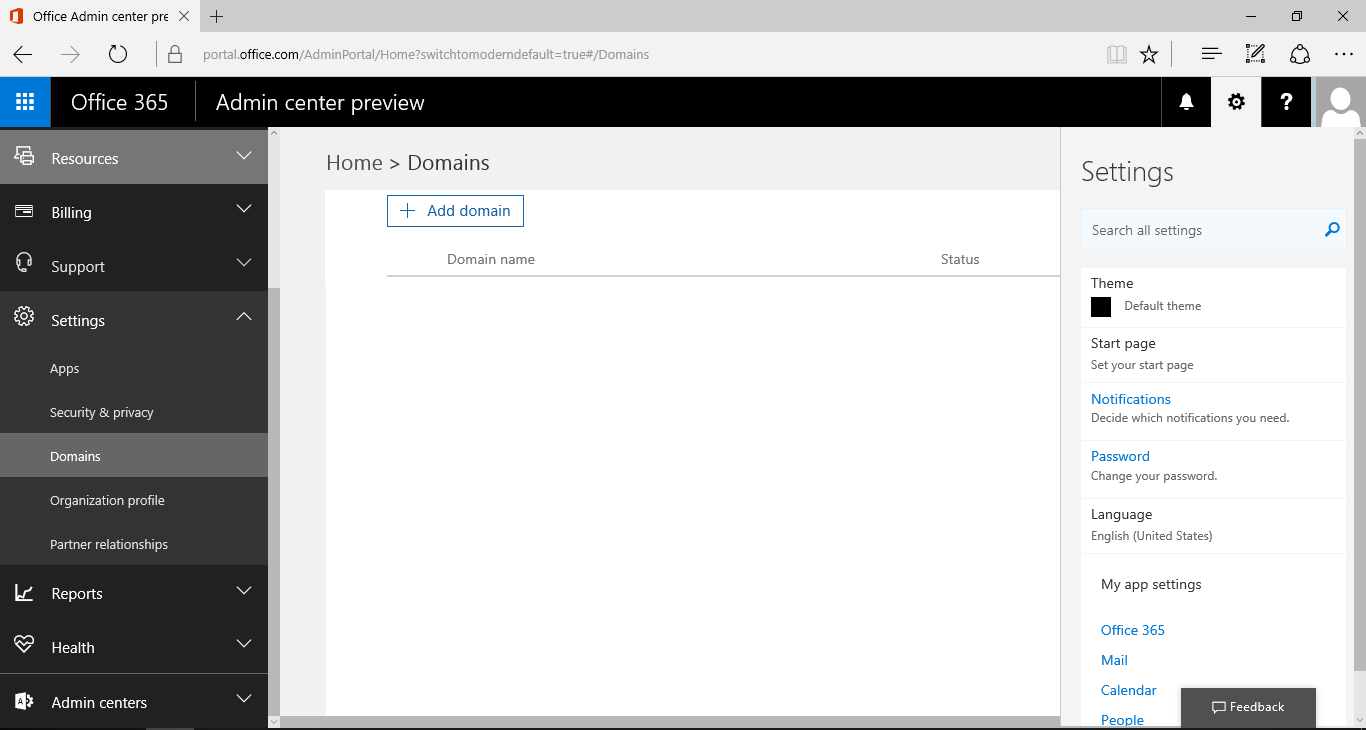Click the black Default theme swatch

click(1101, 307)
